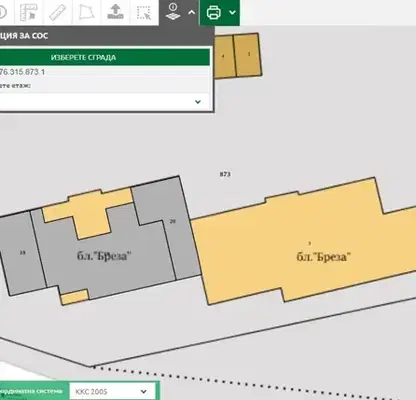Click gray building section labeled 18
This screenshot has height=400, width=416.
tap(23, 253)
